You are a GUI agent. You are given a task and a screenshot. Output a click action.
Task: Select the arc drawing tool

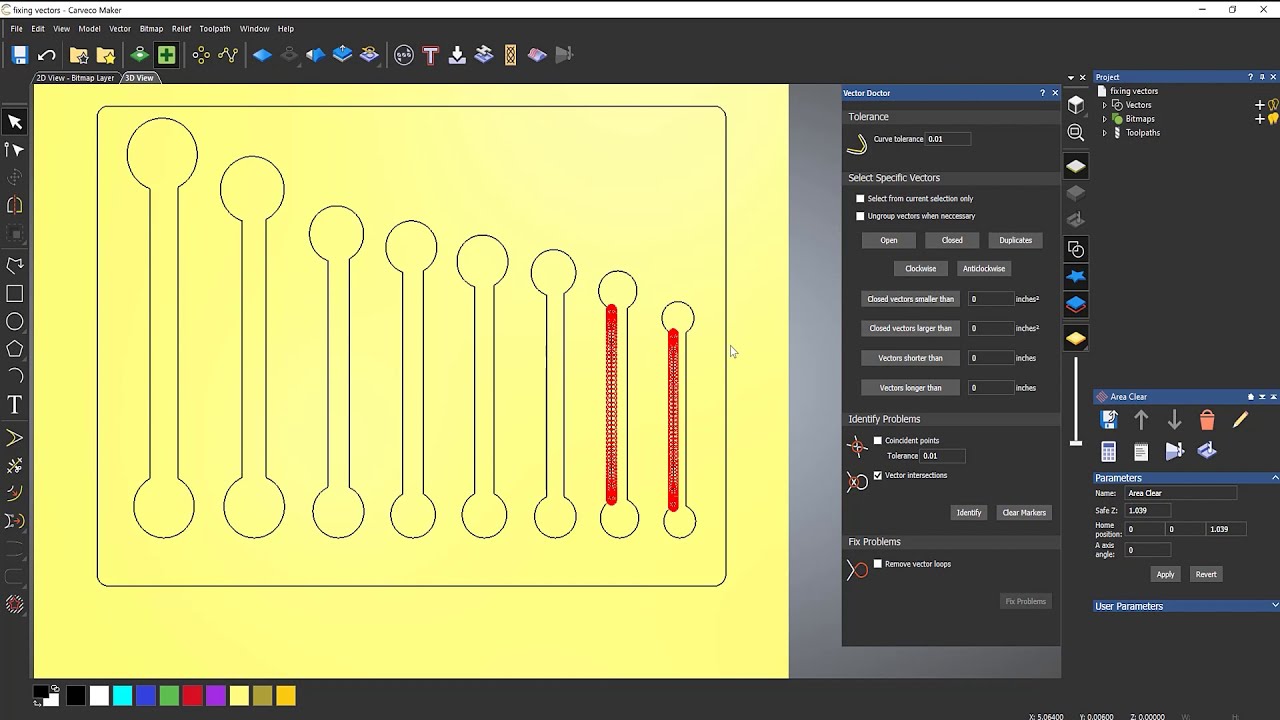pyautogui.click(x=15, y=376)
